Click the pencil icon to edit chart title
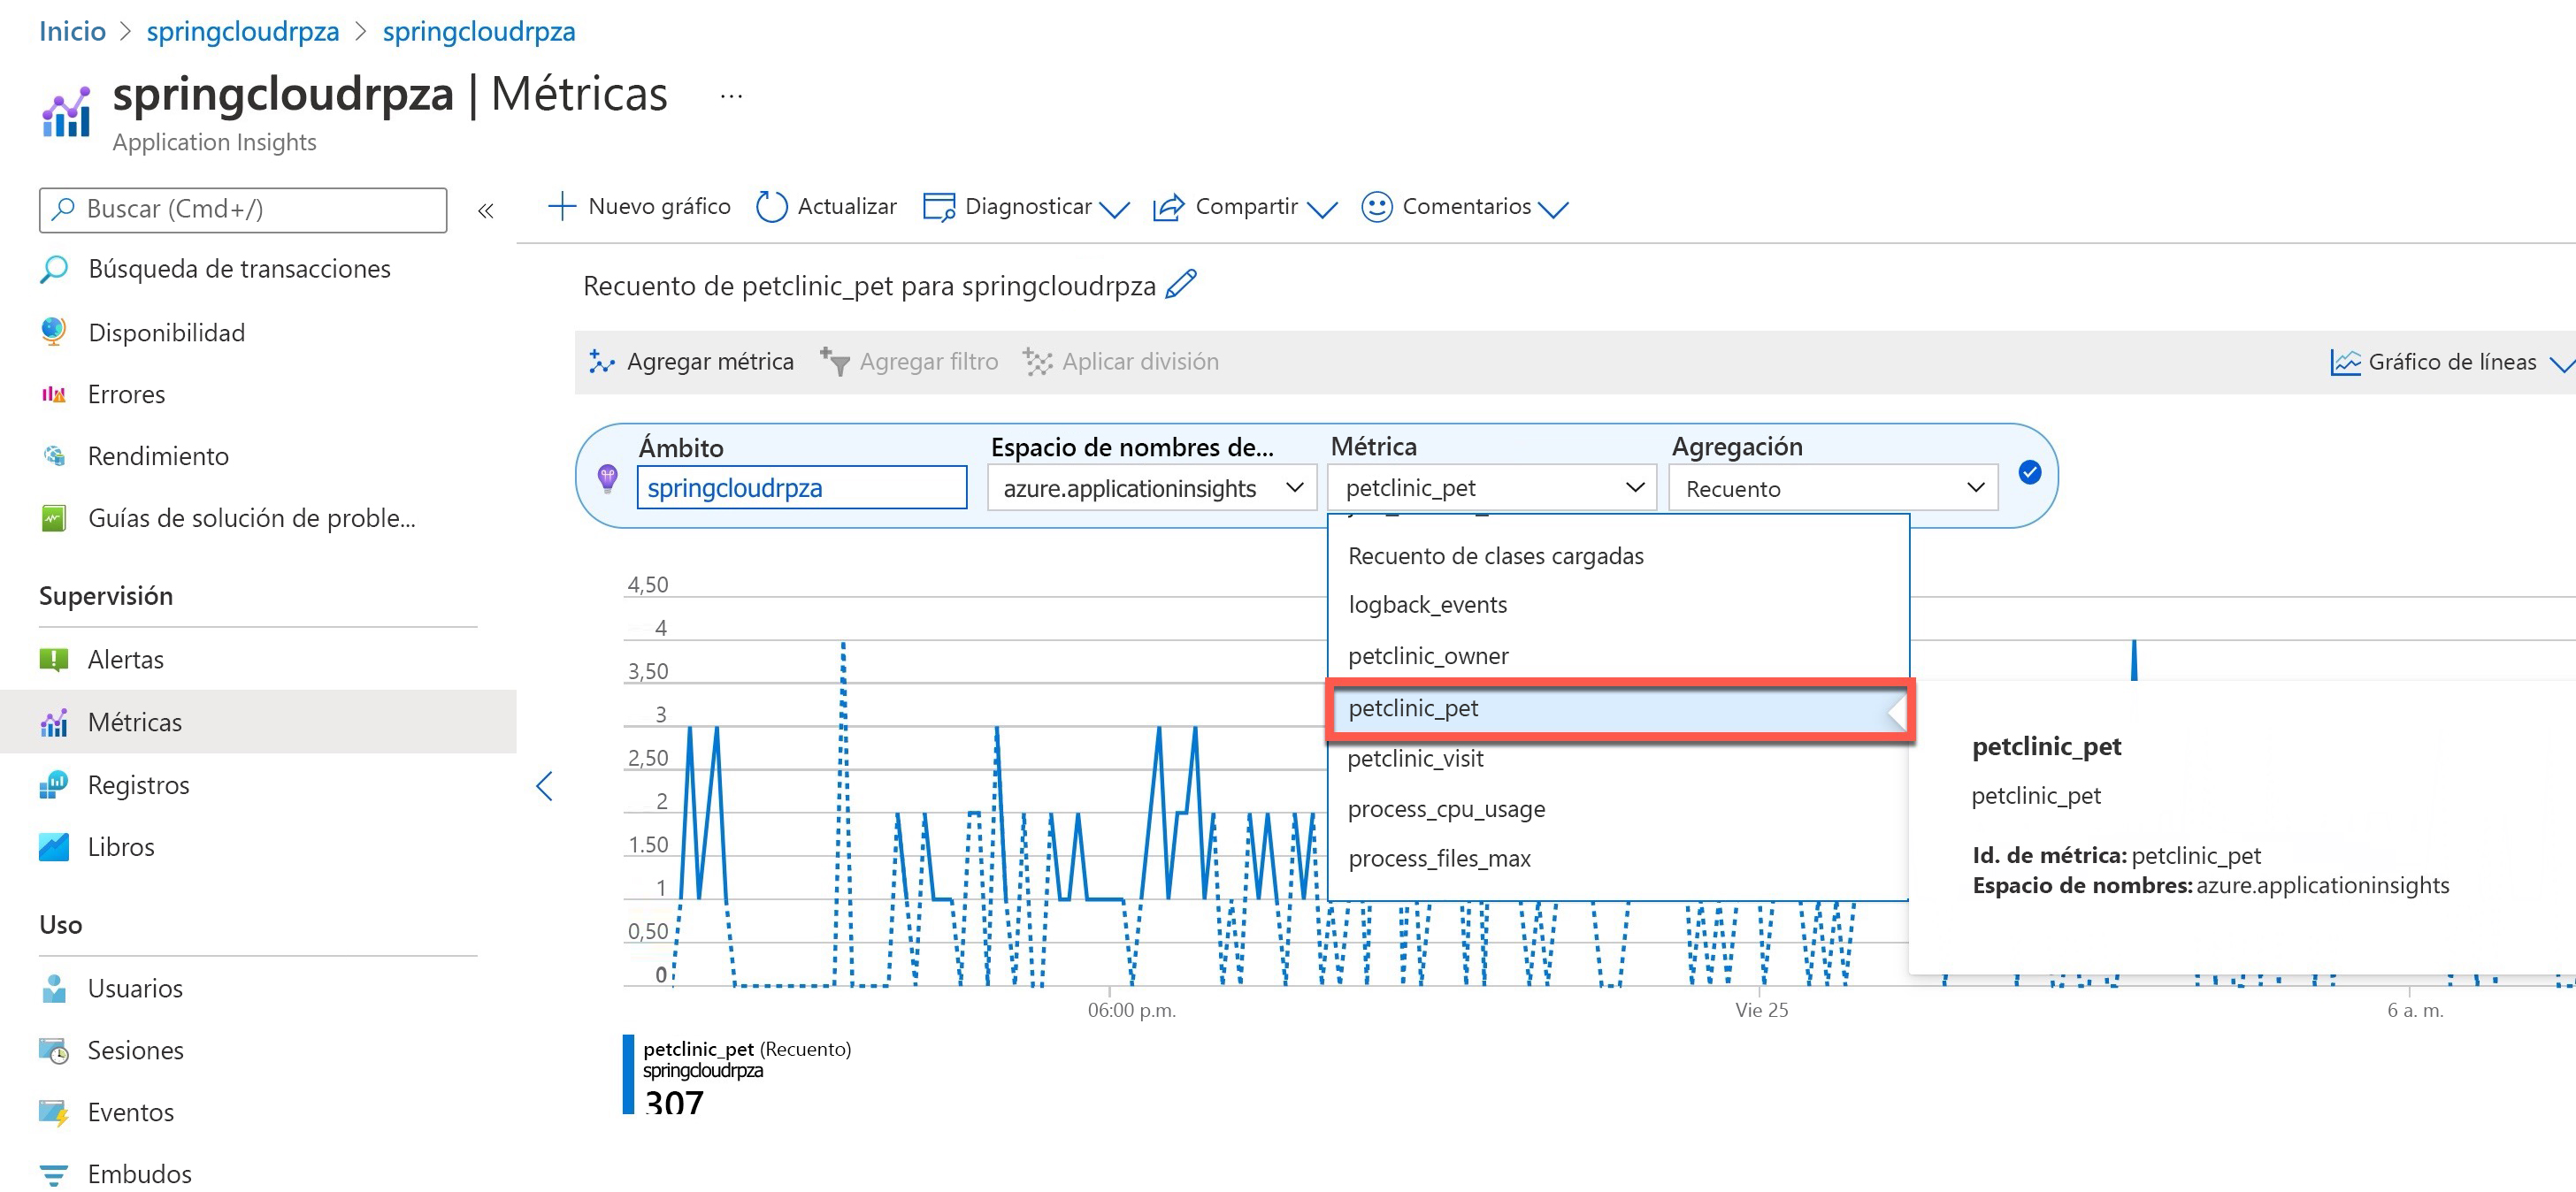The height and width of the screenshot is (1192, 2576). click(1181, 285)
